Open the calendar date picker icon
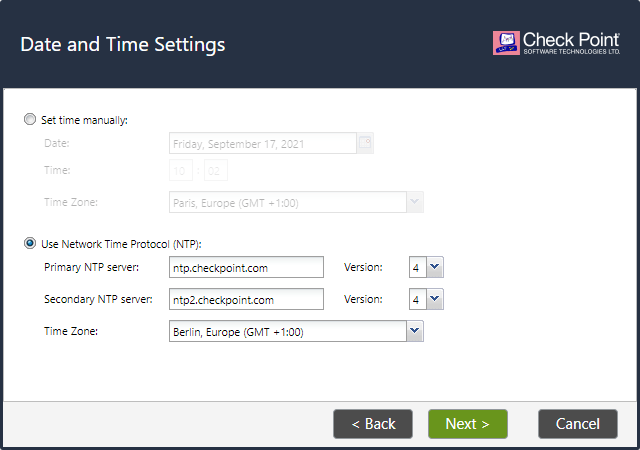This screenshot has height=450, width=640. point(365,143)
